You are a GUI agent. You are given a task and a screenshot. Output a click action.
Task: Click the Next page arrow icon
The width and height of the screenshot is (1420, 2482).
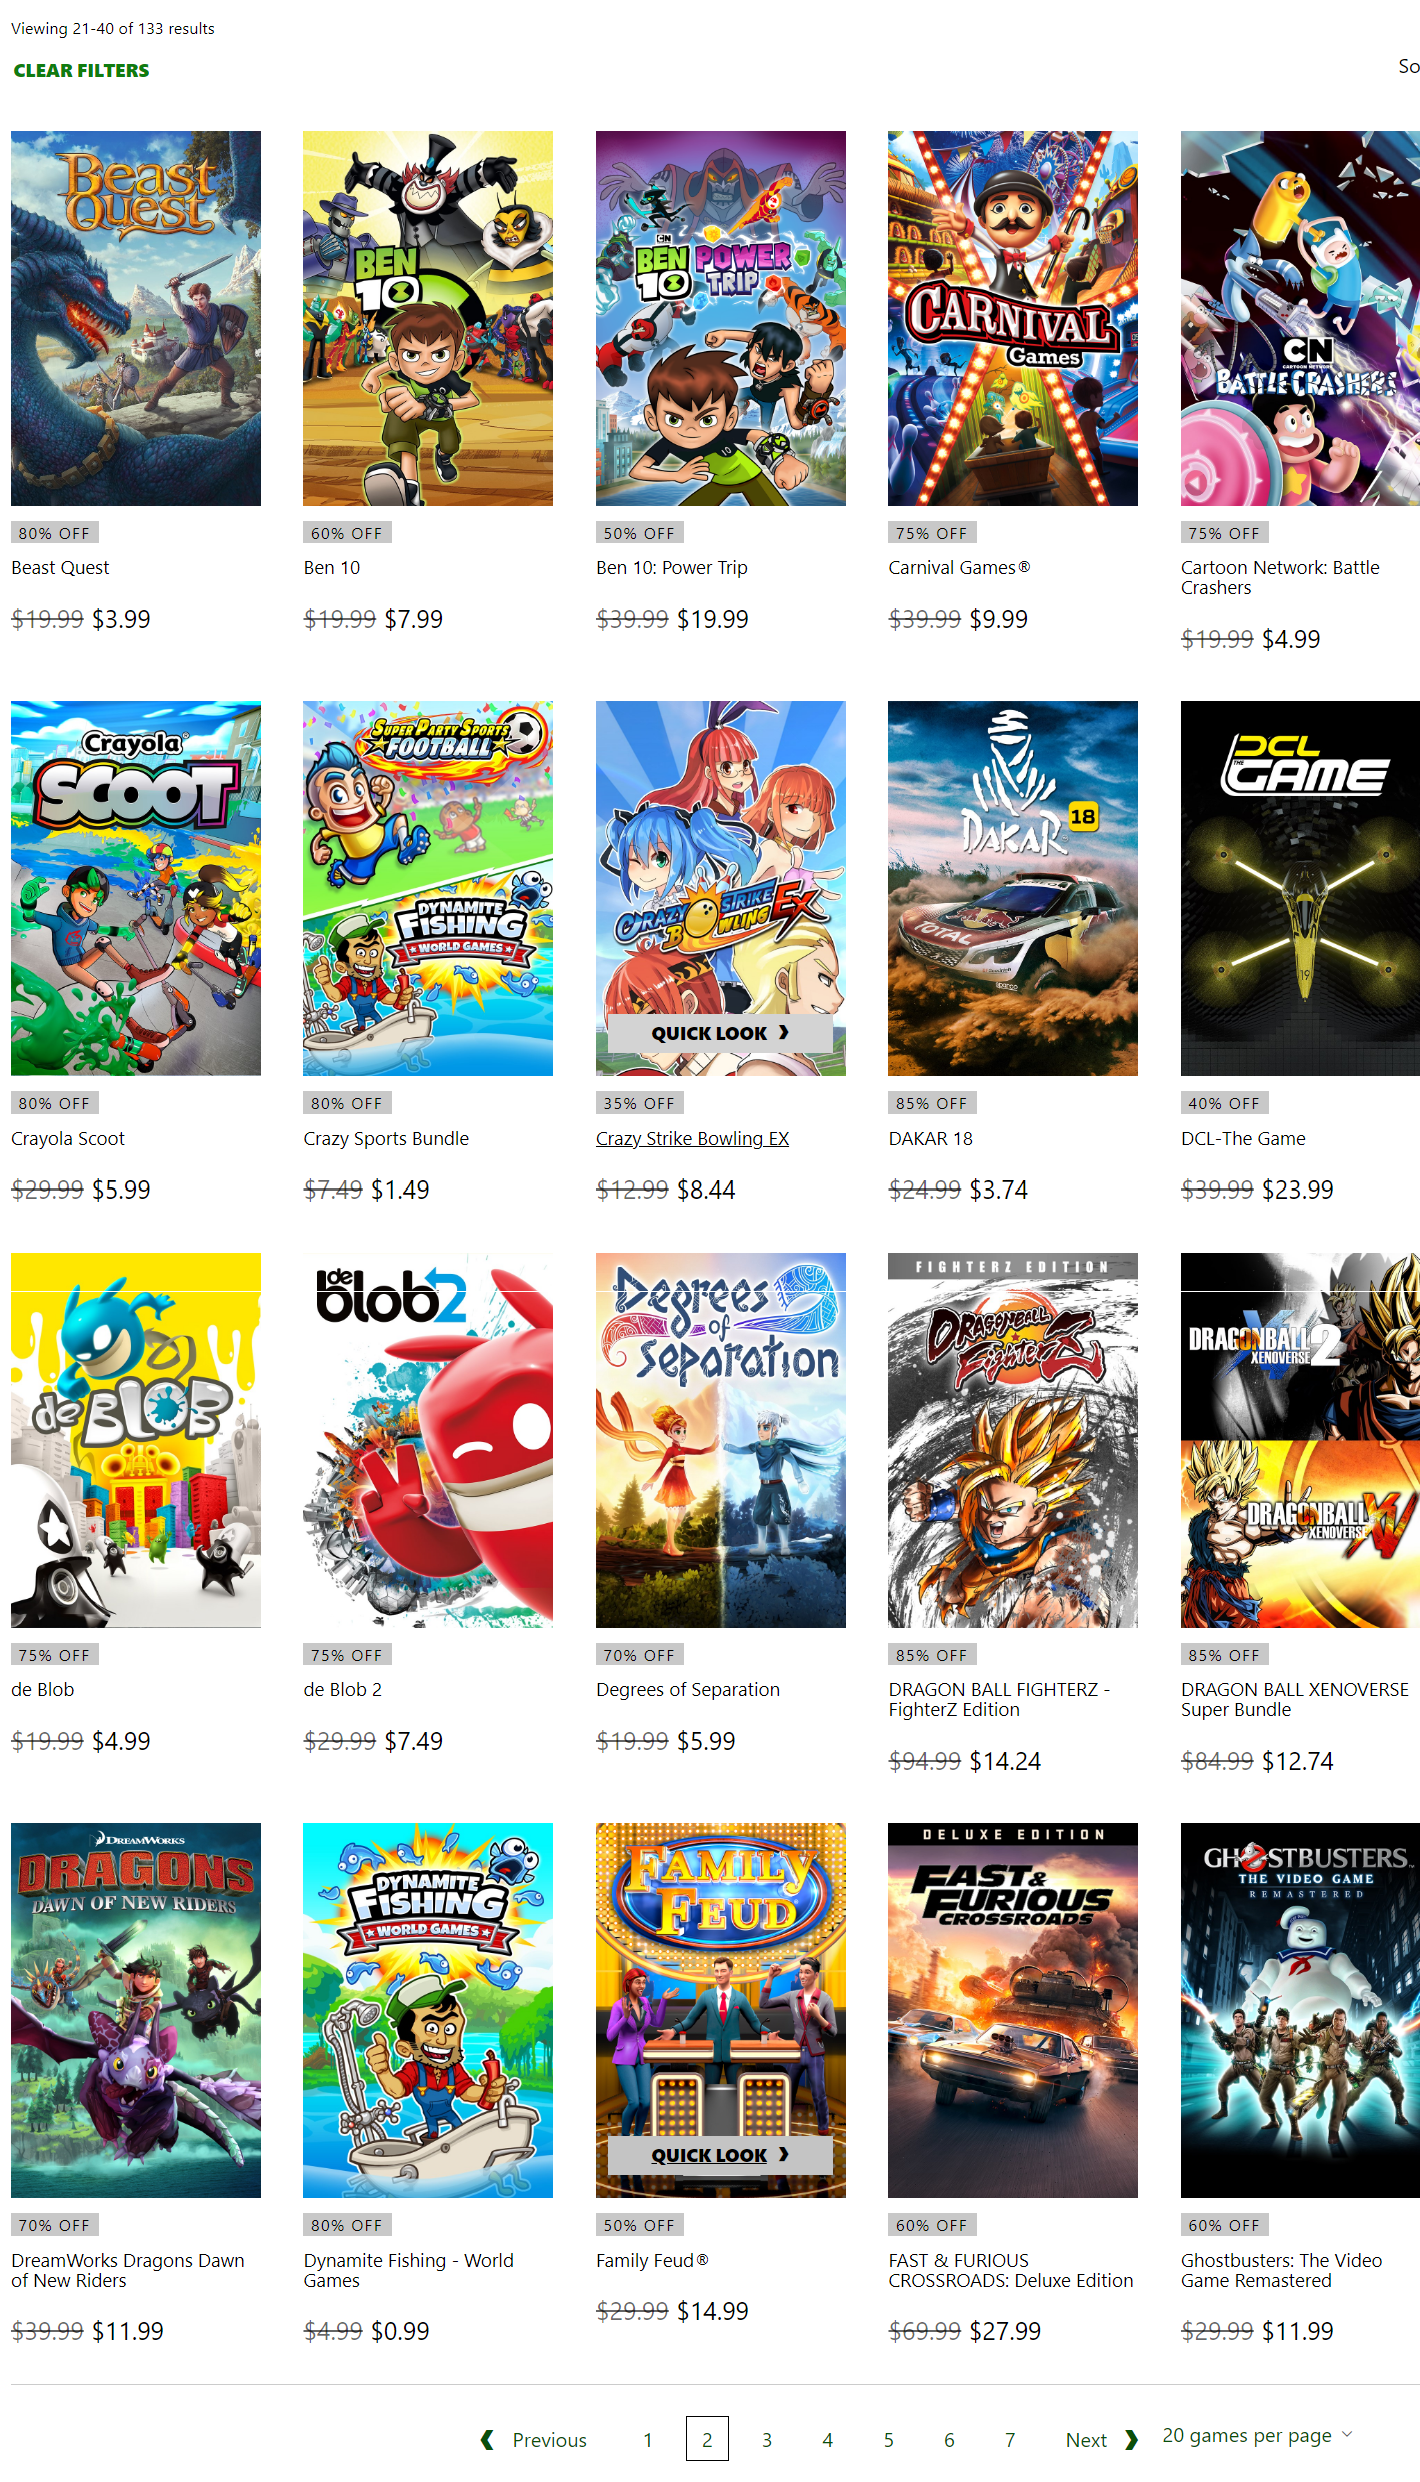click(x=1131, y=2440)
